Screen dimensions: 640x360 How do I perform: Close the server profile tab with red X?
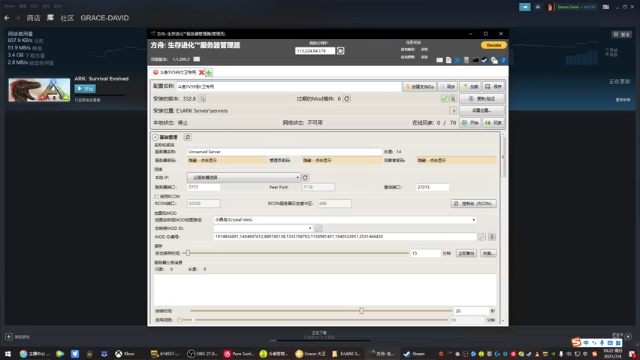(x=201, y=72)
